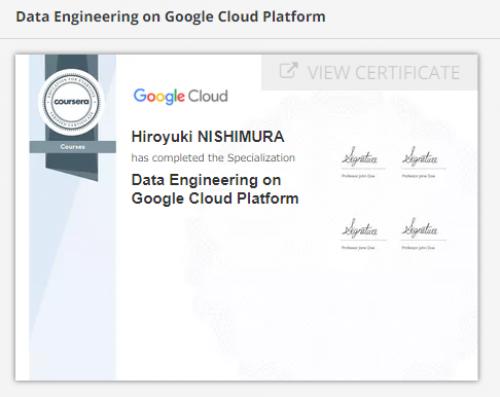The image size is (500, 397).
Task: Click the external-link icon beside VIEW CERTIFICATE
Action: click(288, 71)
